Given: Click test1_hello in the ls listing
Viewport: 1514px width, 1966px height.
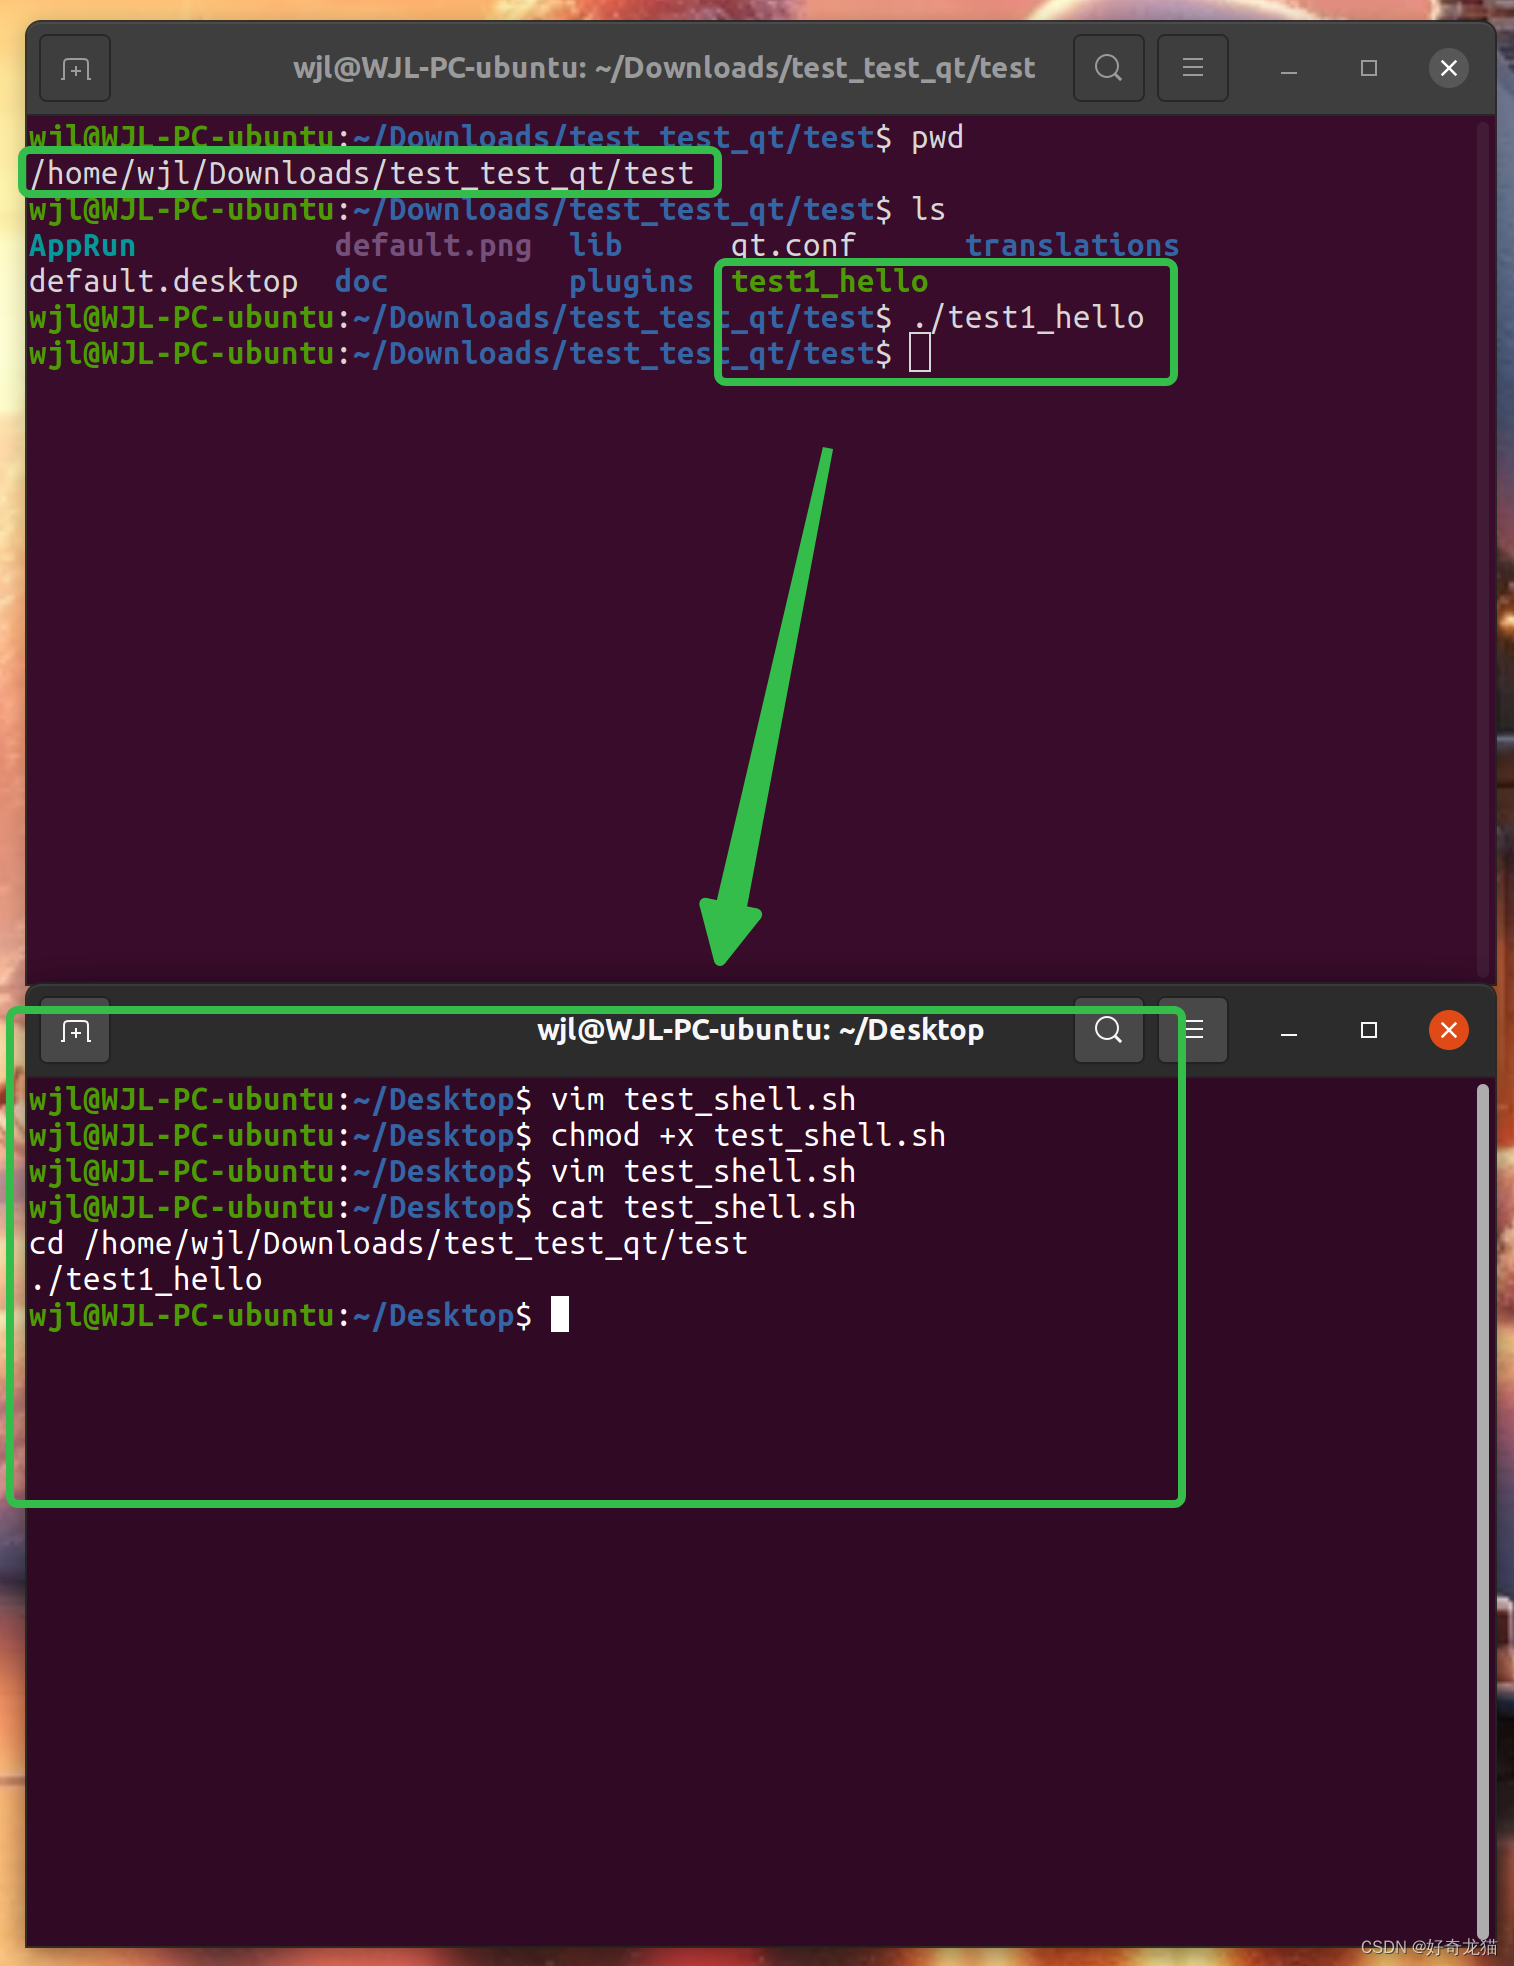Looking at the screenshot, I should tap(830, 282).
